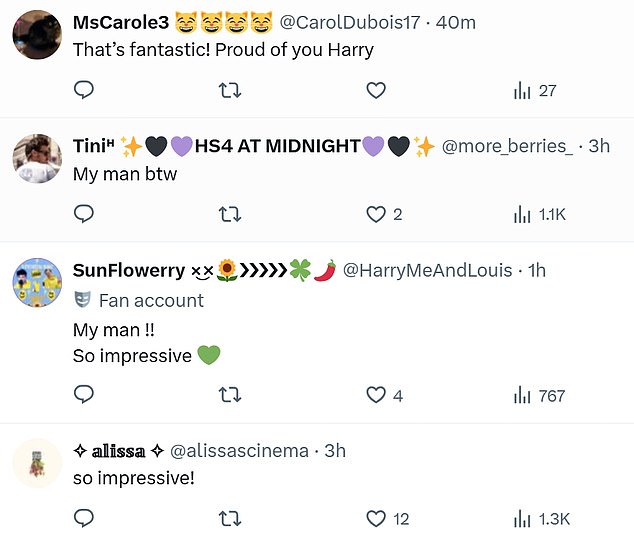Open the @HarryMeAndLouis profile handle

[427, 270]
